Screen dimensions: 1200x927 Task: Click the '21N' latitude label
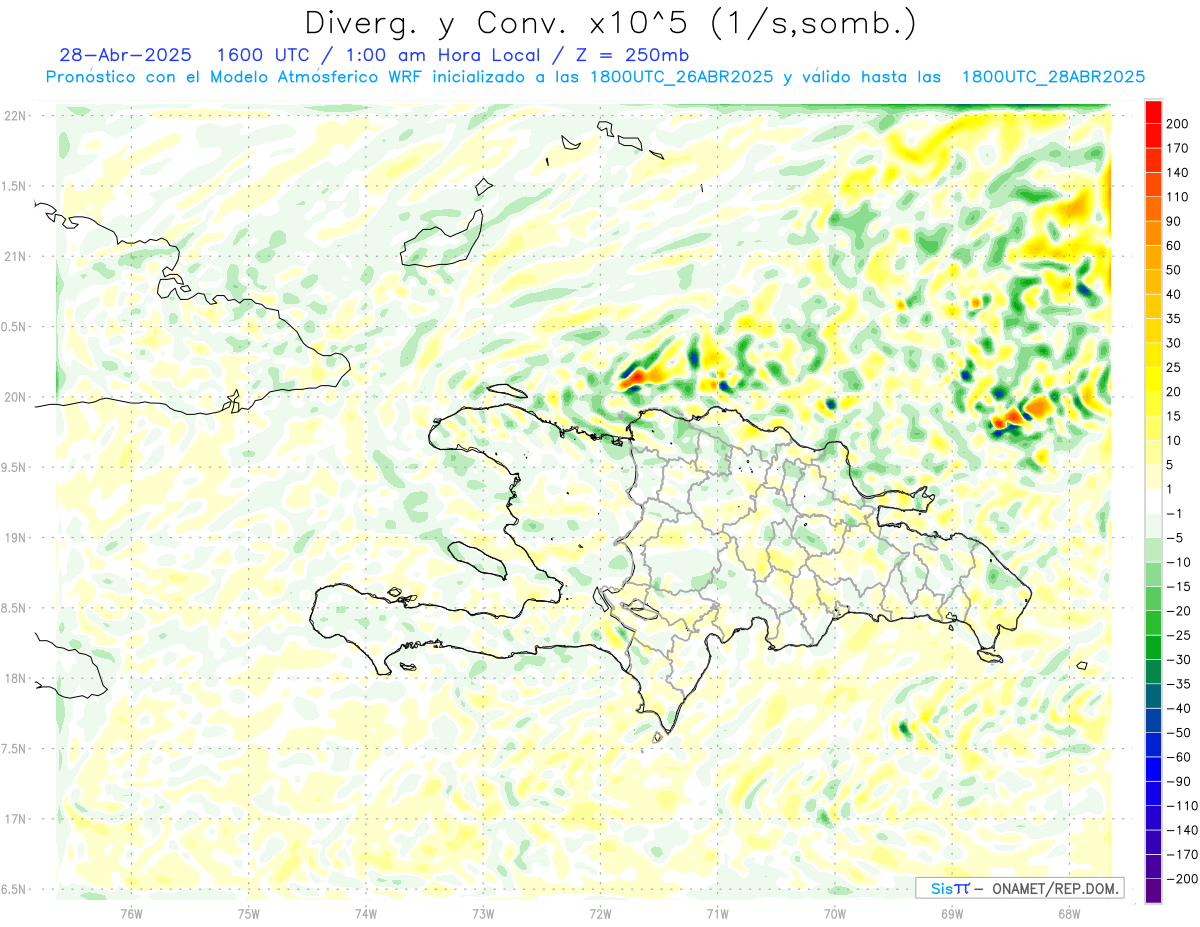(16, 257)
